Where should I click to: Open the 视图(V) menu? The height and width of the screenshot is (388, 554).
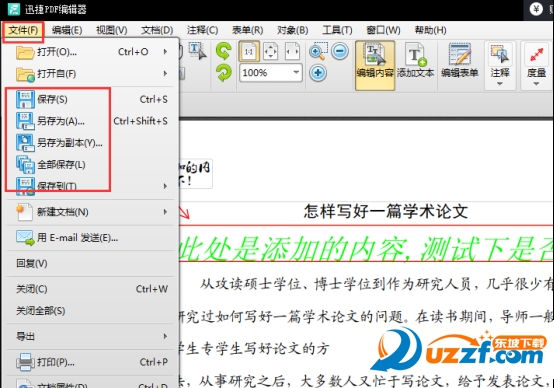point(112,30)
